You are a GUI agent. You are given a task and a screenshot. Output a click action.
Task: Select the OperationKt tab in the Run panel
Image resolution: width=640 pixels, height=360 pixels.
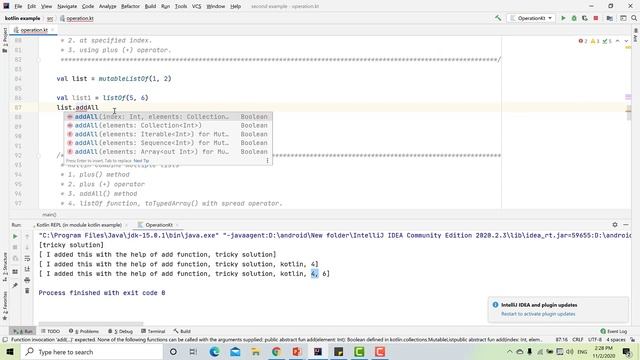click(x=159, y=225)
